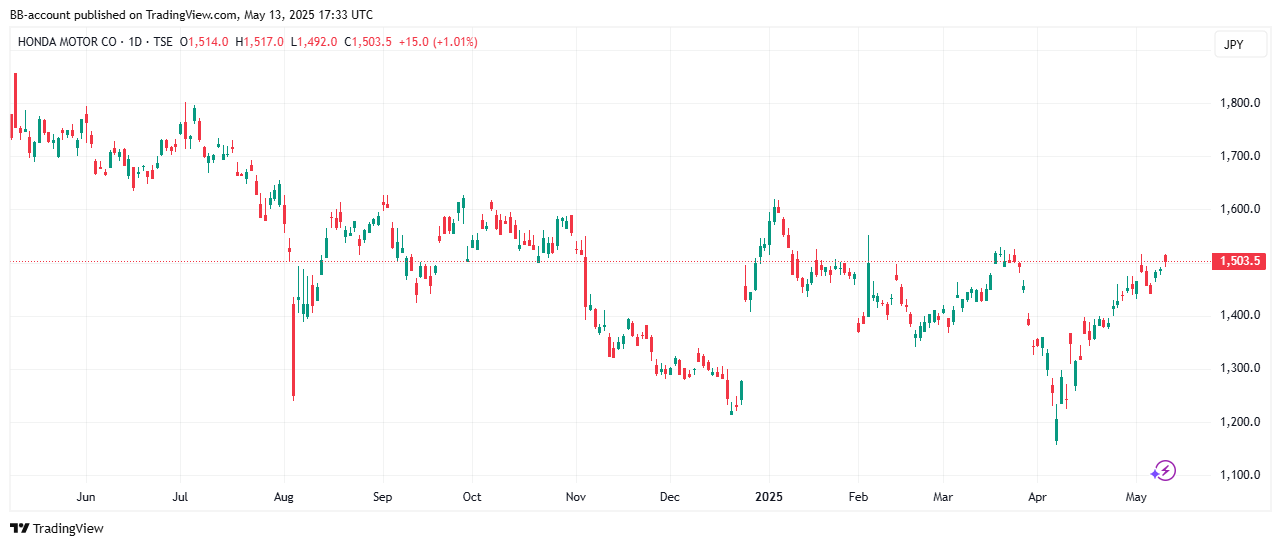
Task: Click the high value H1,517.0
Action: pos(260,42)
